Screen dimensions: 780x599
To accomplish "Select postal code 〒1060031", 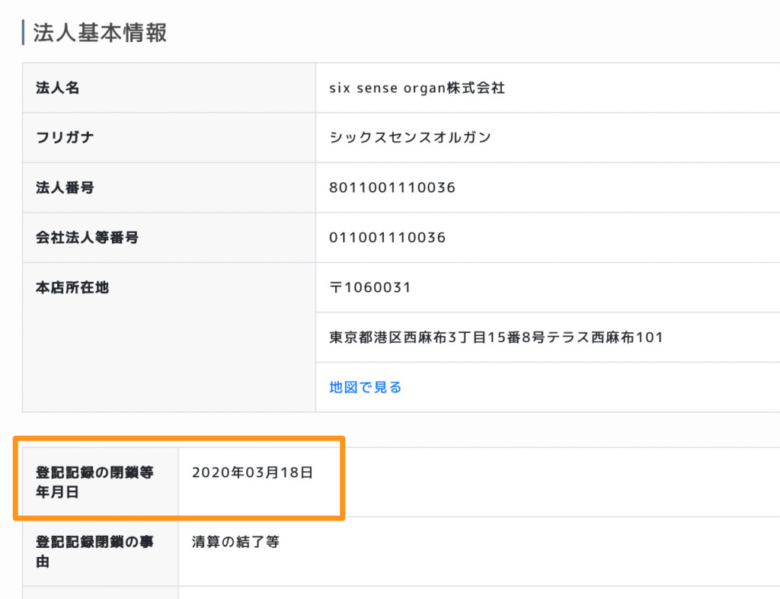I will [x=370, y=288].
